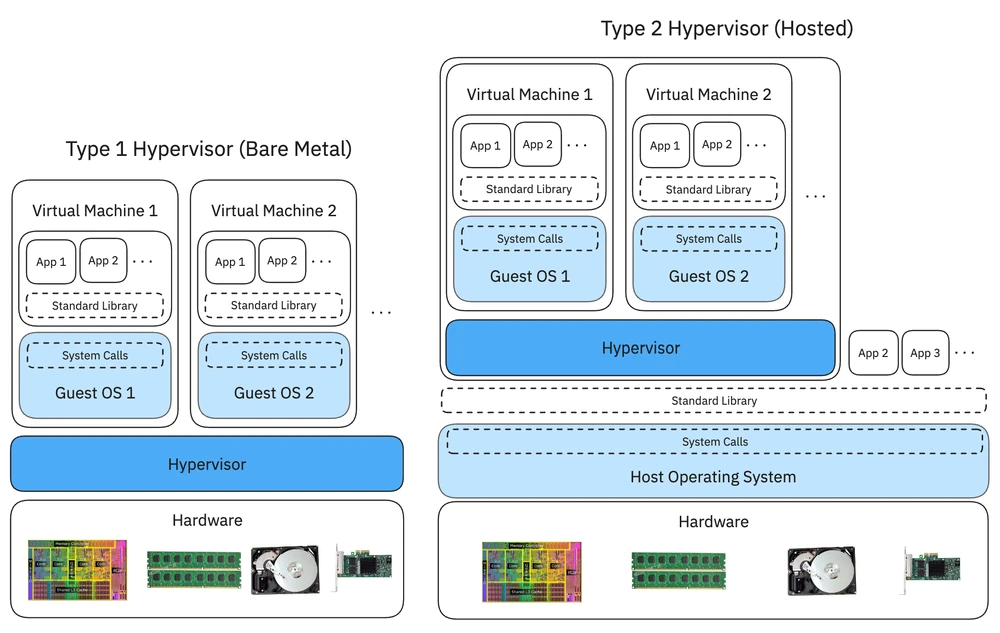
Task: Click the Host Operating System bar
Action: [x=712, y=477]
